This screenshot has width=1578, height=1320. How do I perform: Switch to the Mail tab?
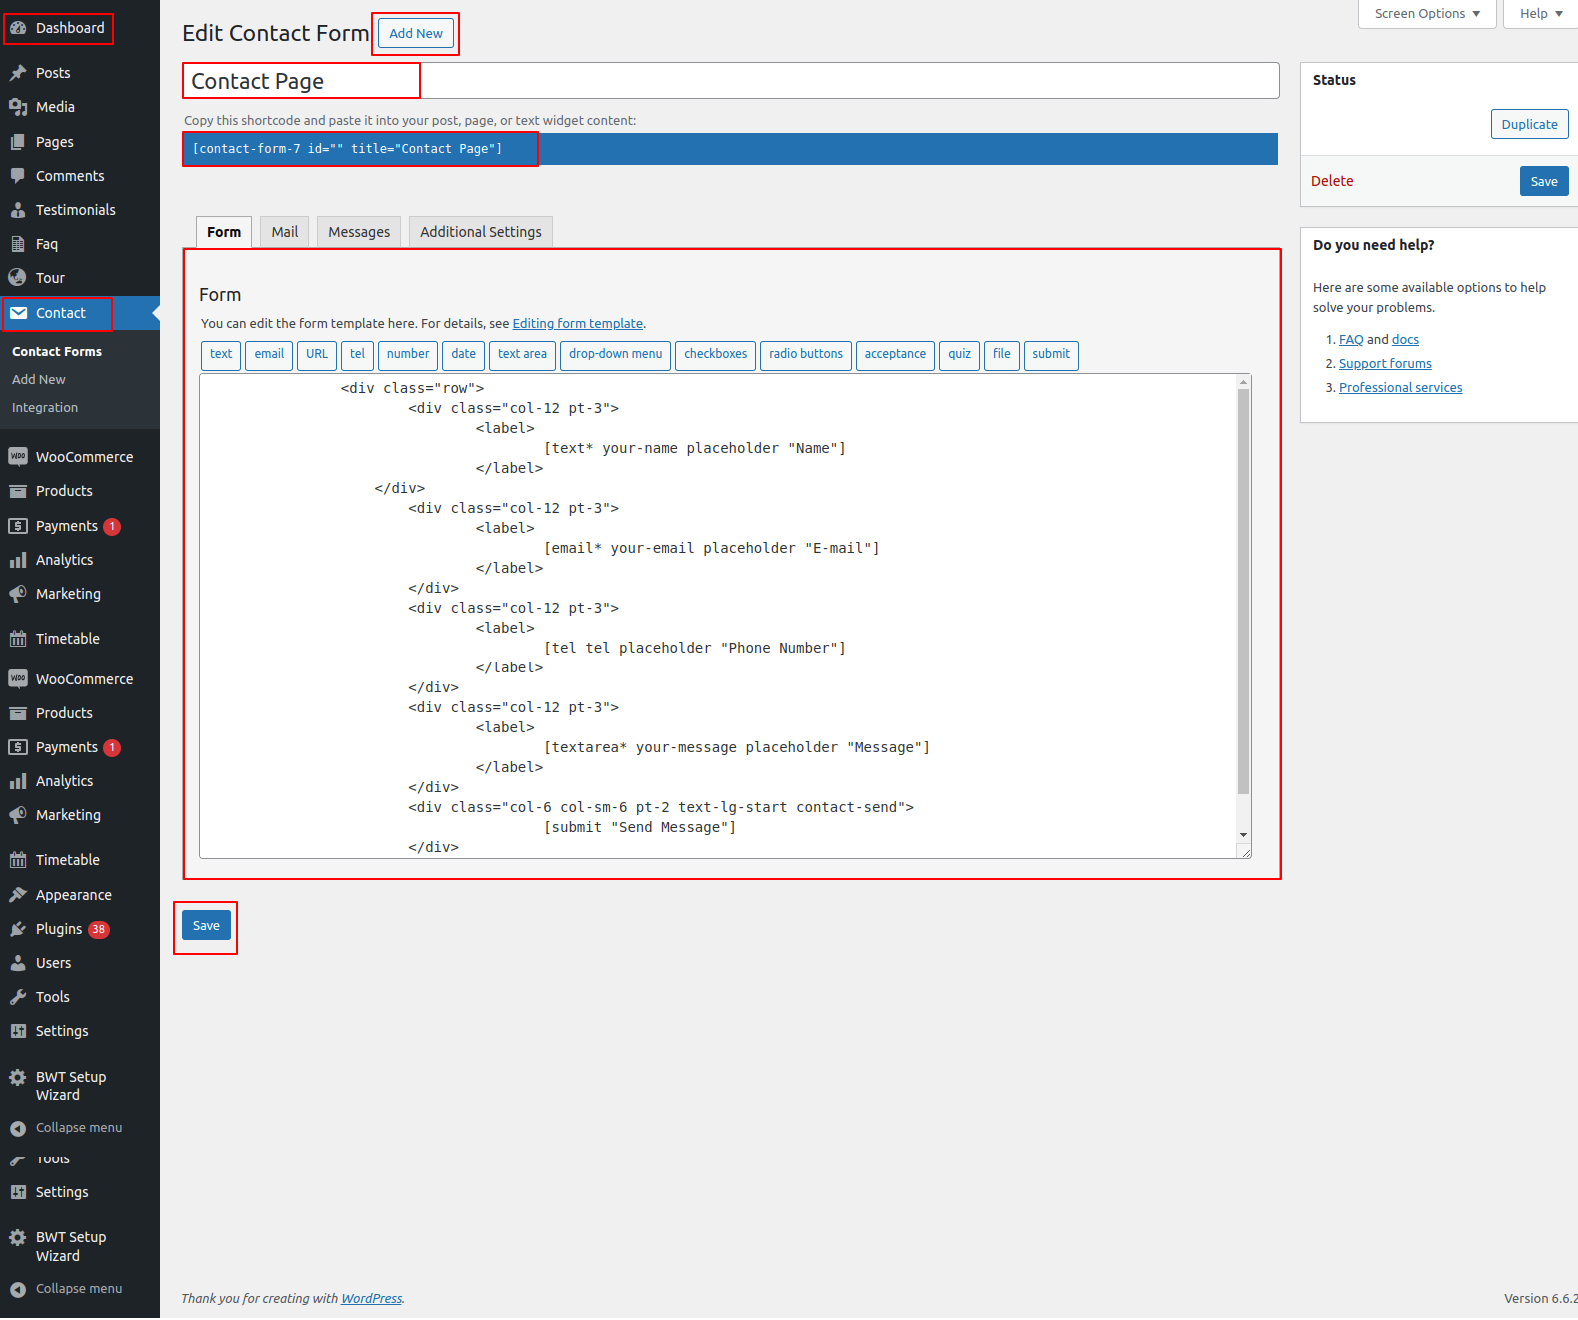(285, 232)
